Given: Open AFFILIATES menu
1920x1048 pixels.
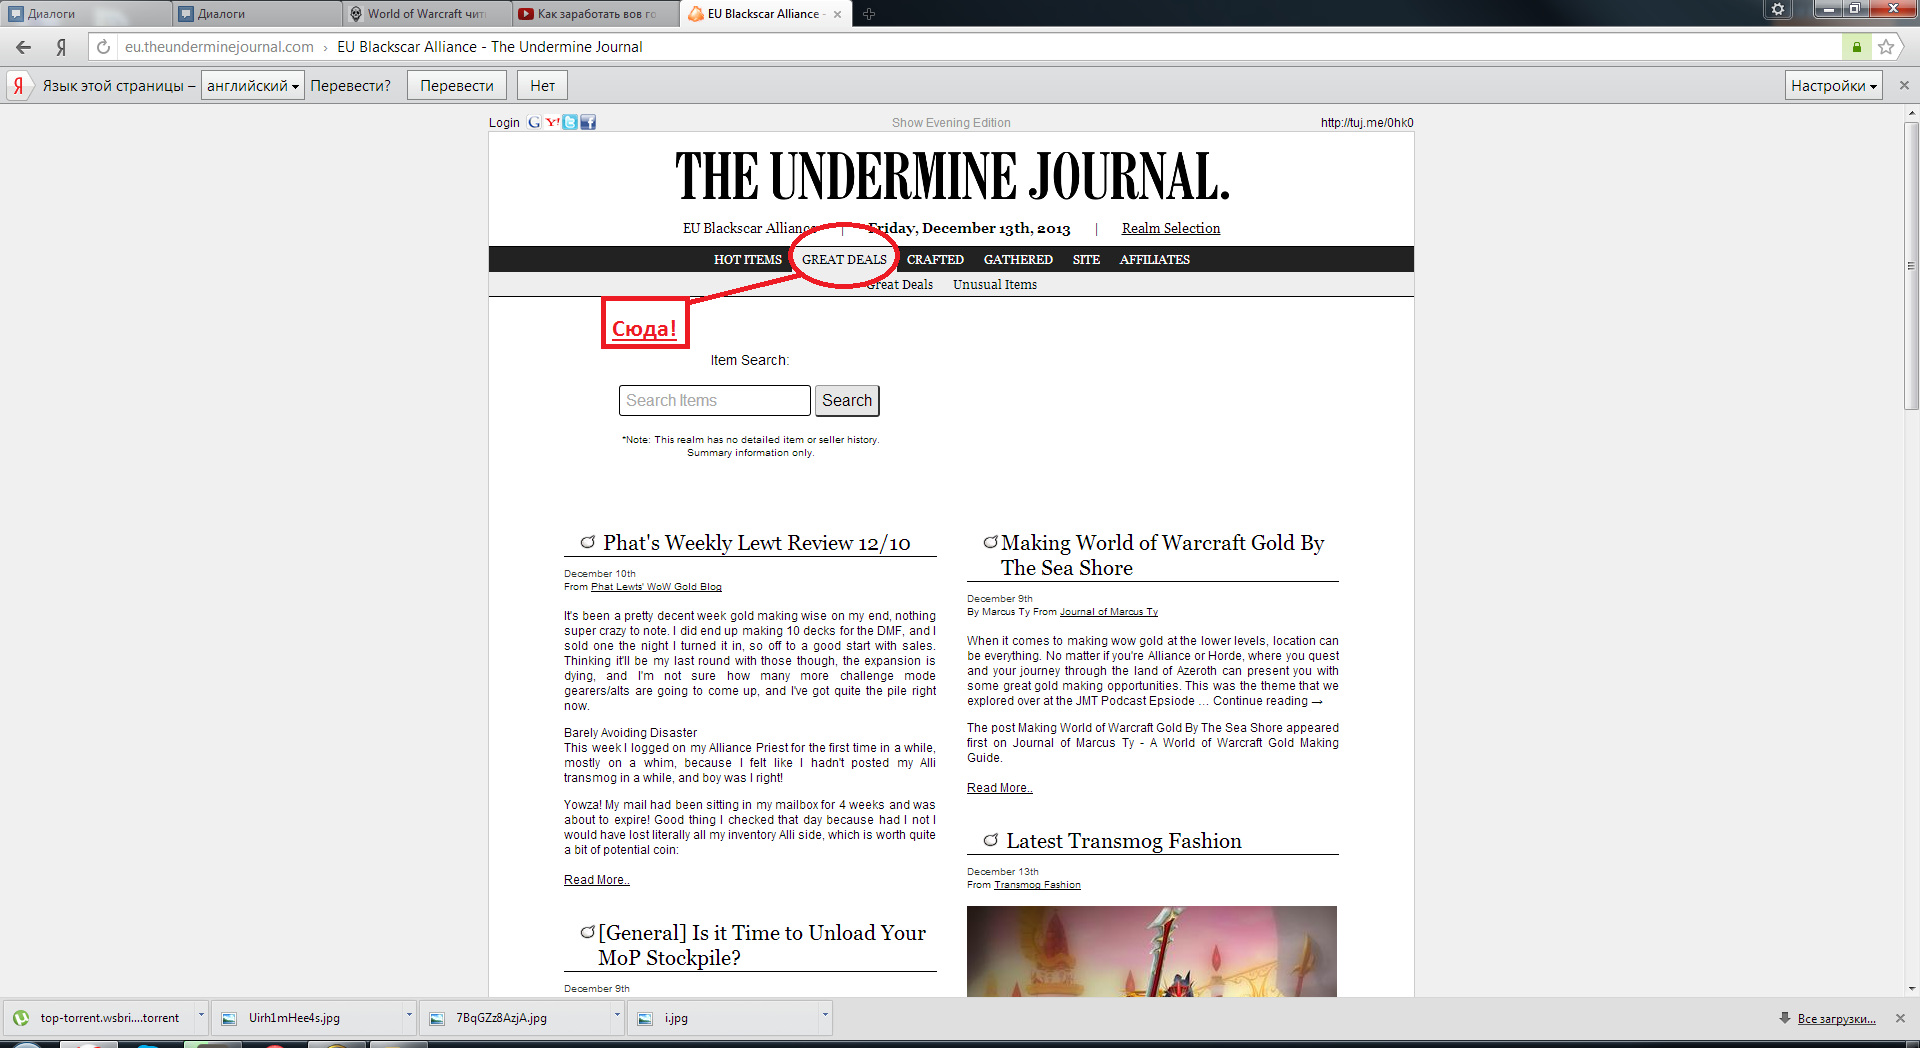Looking at the screenshot, I should pyautogui.click(x=1154, y=259).
